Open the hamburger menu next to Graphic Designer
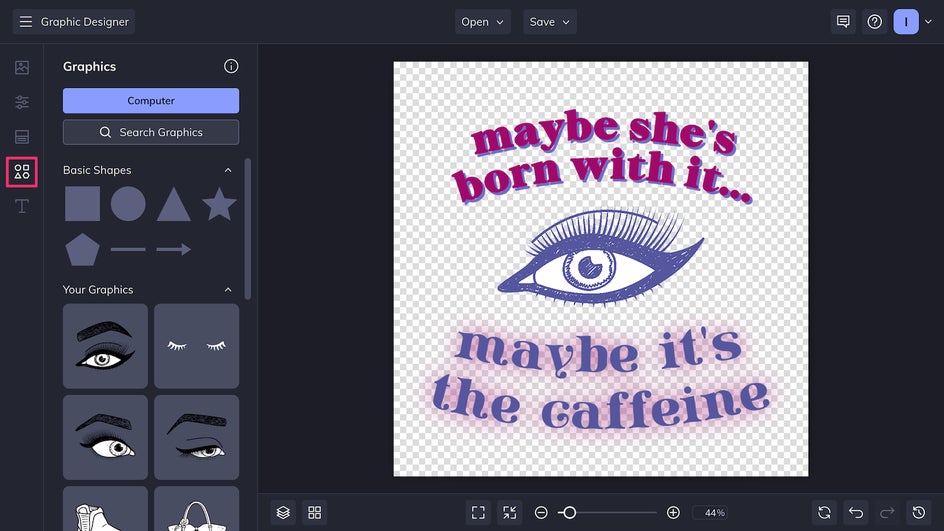This screenshot has width=944, height=531. point(25,22)
